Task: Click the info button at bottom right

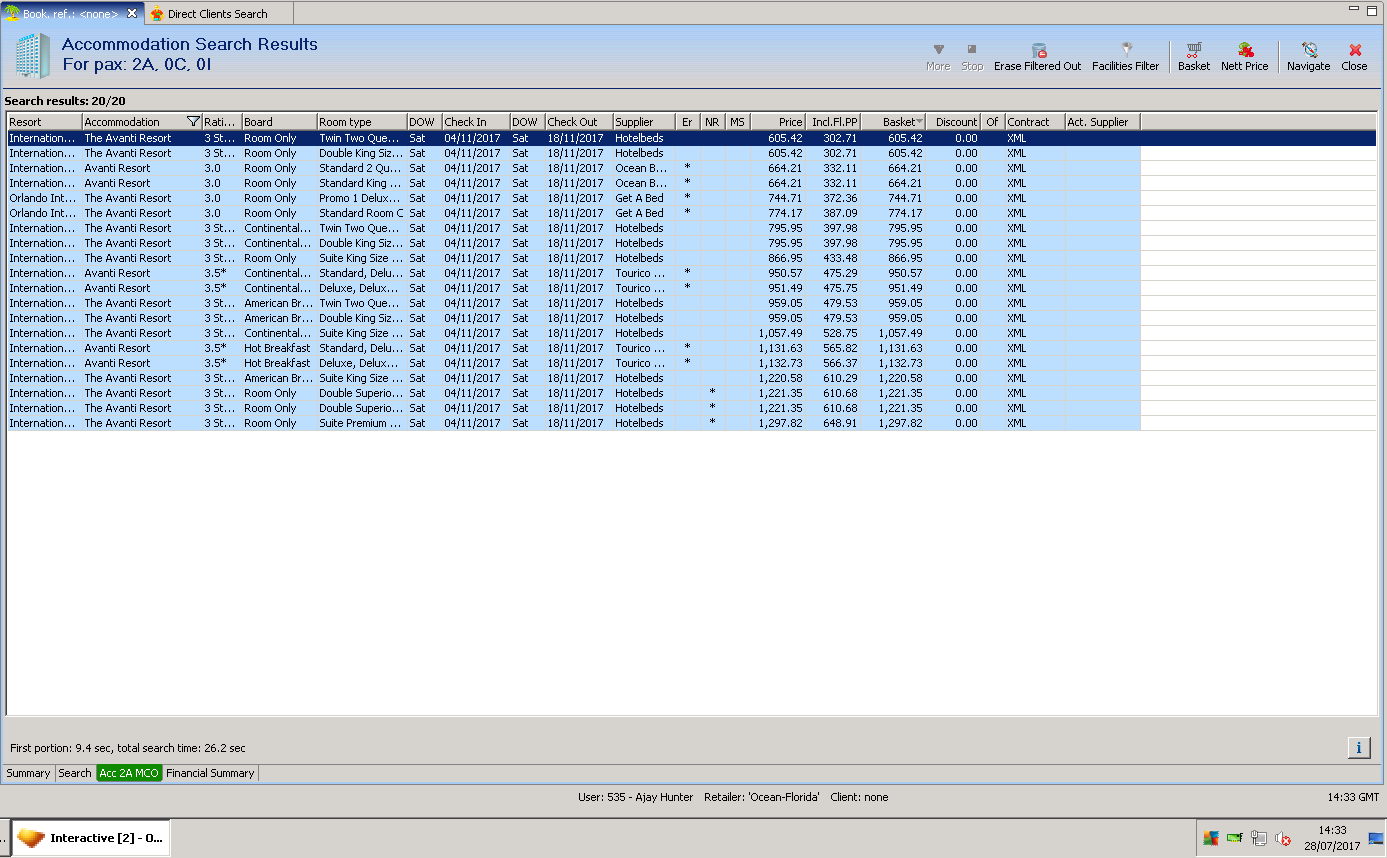Action: pos(1359,748)
